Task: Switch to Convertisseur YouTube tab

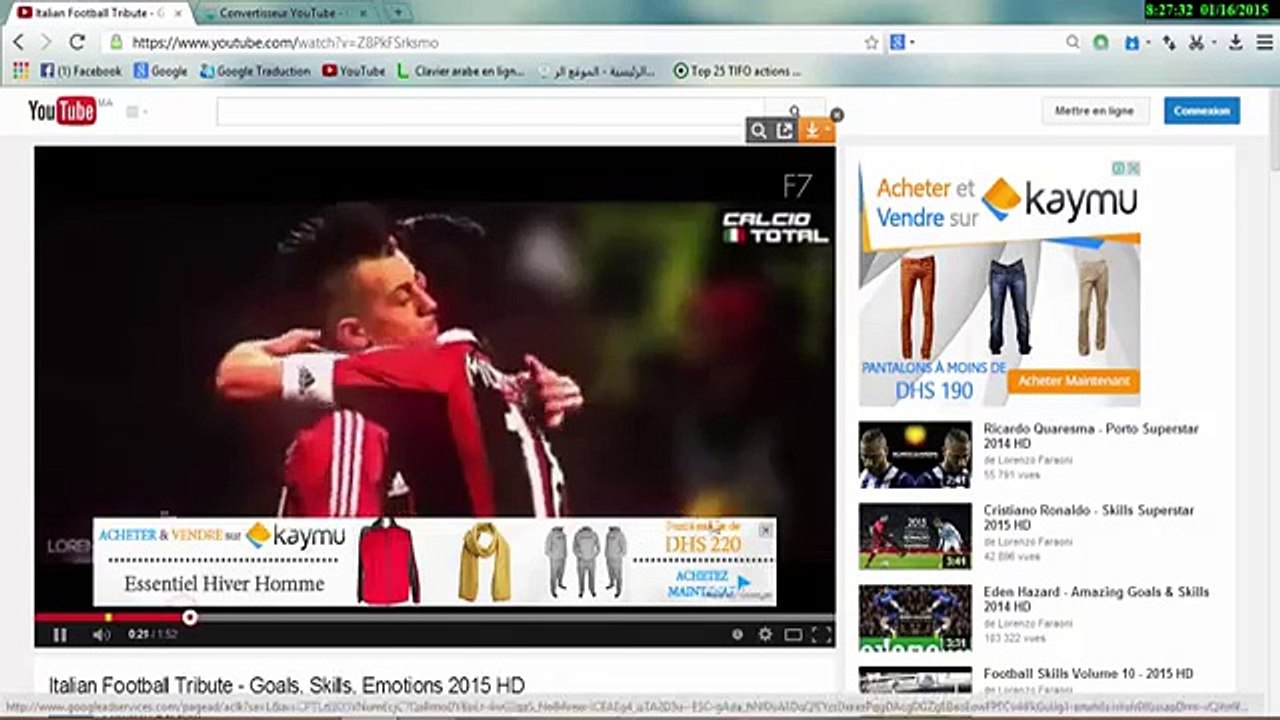Action: [280, 13]
